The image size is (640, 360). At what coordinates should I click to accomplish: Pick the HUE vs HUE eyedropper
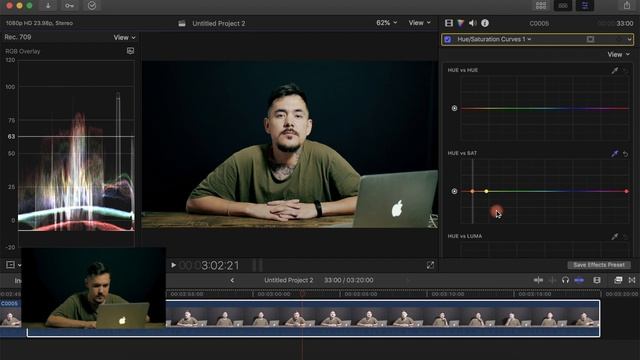pyautogui.click(x=615, y=70)
